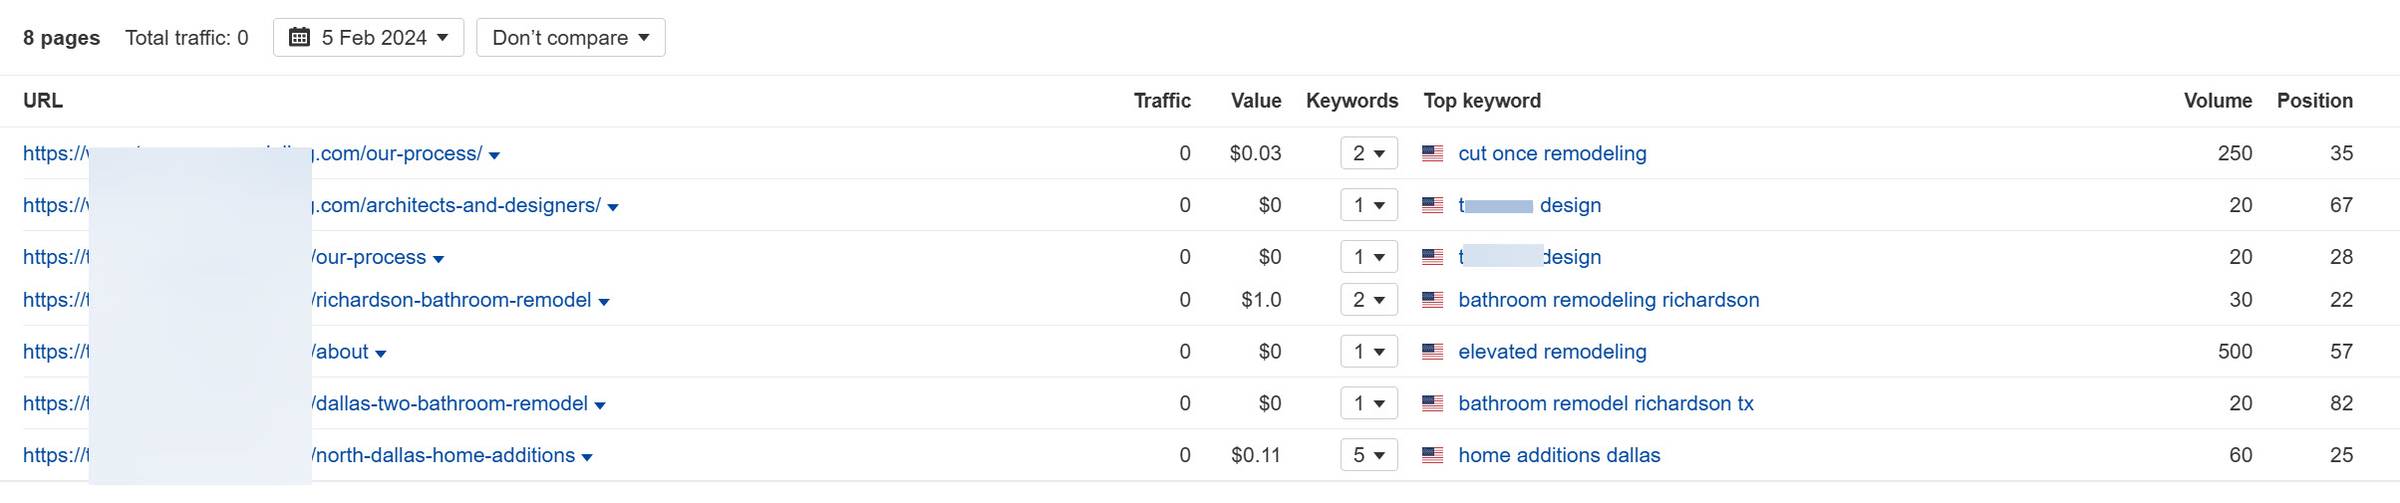2400x503 pixels.
Task: Expand caret next to /our-process/ URL
Action: tap(494, 156)
